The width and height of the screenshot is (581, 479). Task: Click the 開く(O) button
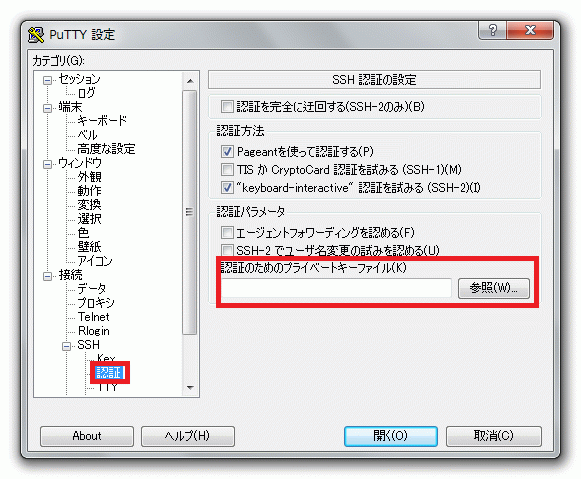(x=391, y=436)
